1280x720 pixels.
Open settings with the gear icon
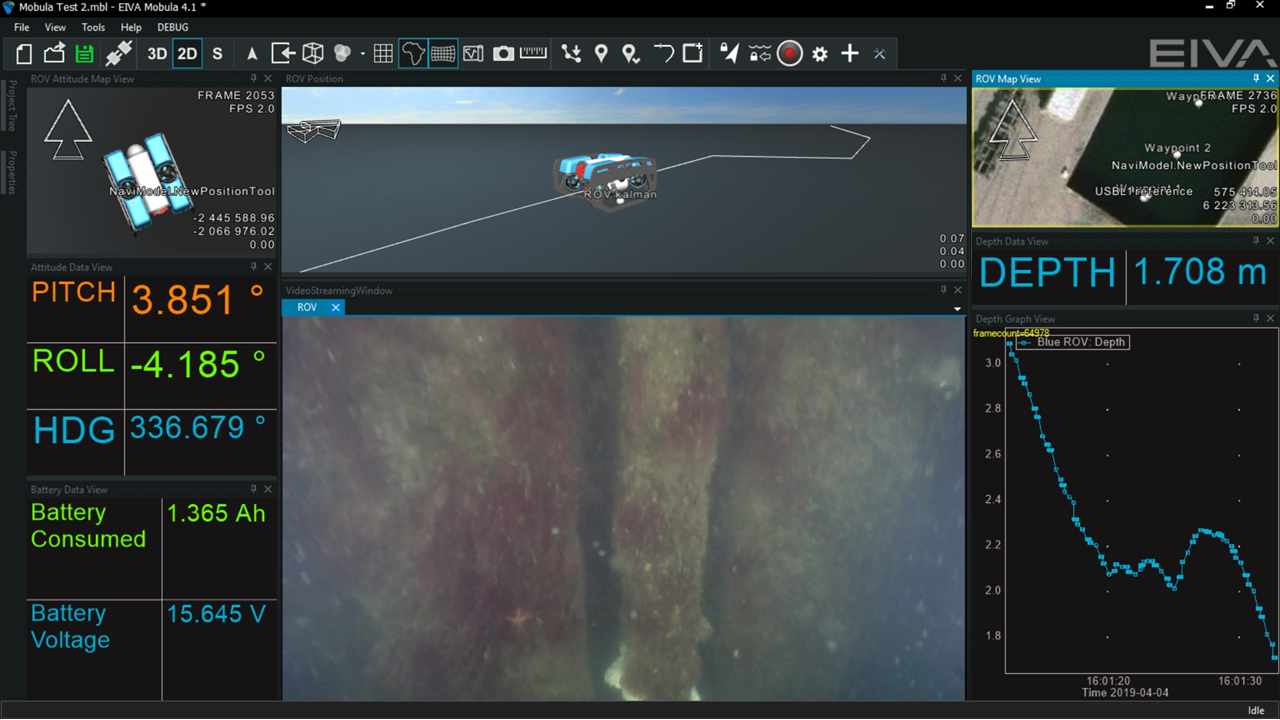coord(820,54)
